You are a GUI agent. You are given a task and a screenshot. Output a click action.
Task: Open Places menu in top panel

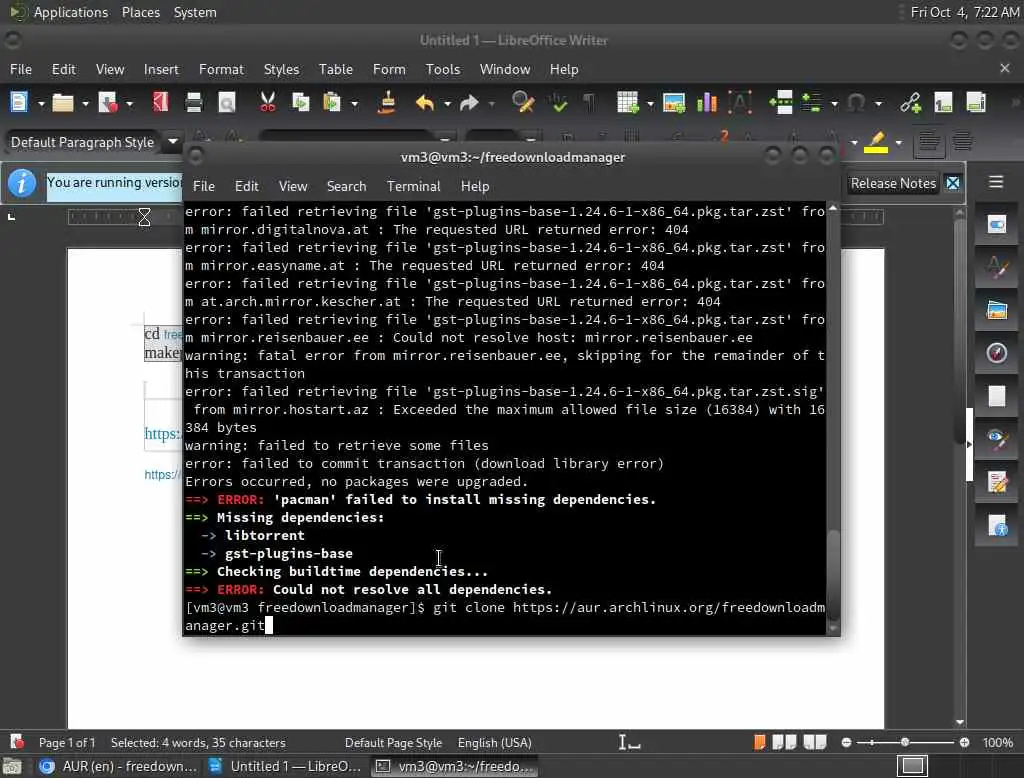click(x=140, y=12)
